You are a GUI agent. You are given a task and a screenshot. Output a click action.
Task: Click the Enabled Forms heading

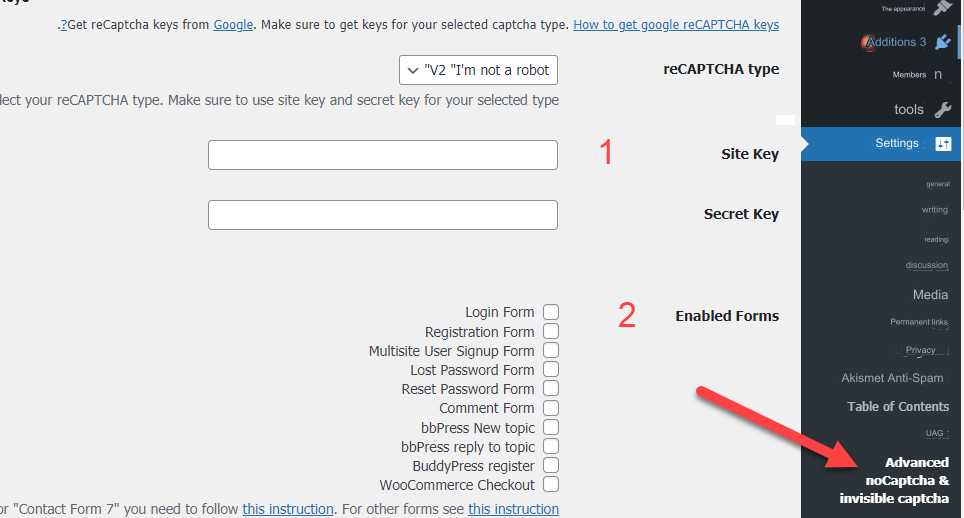pyautogui.click(x=727, y=316)
